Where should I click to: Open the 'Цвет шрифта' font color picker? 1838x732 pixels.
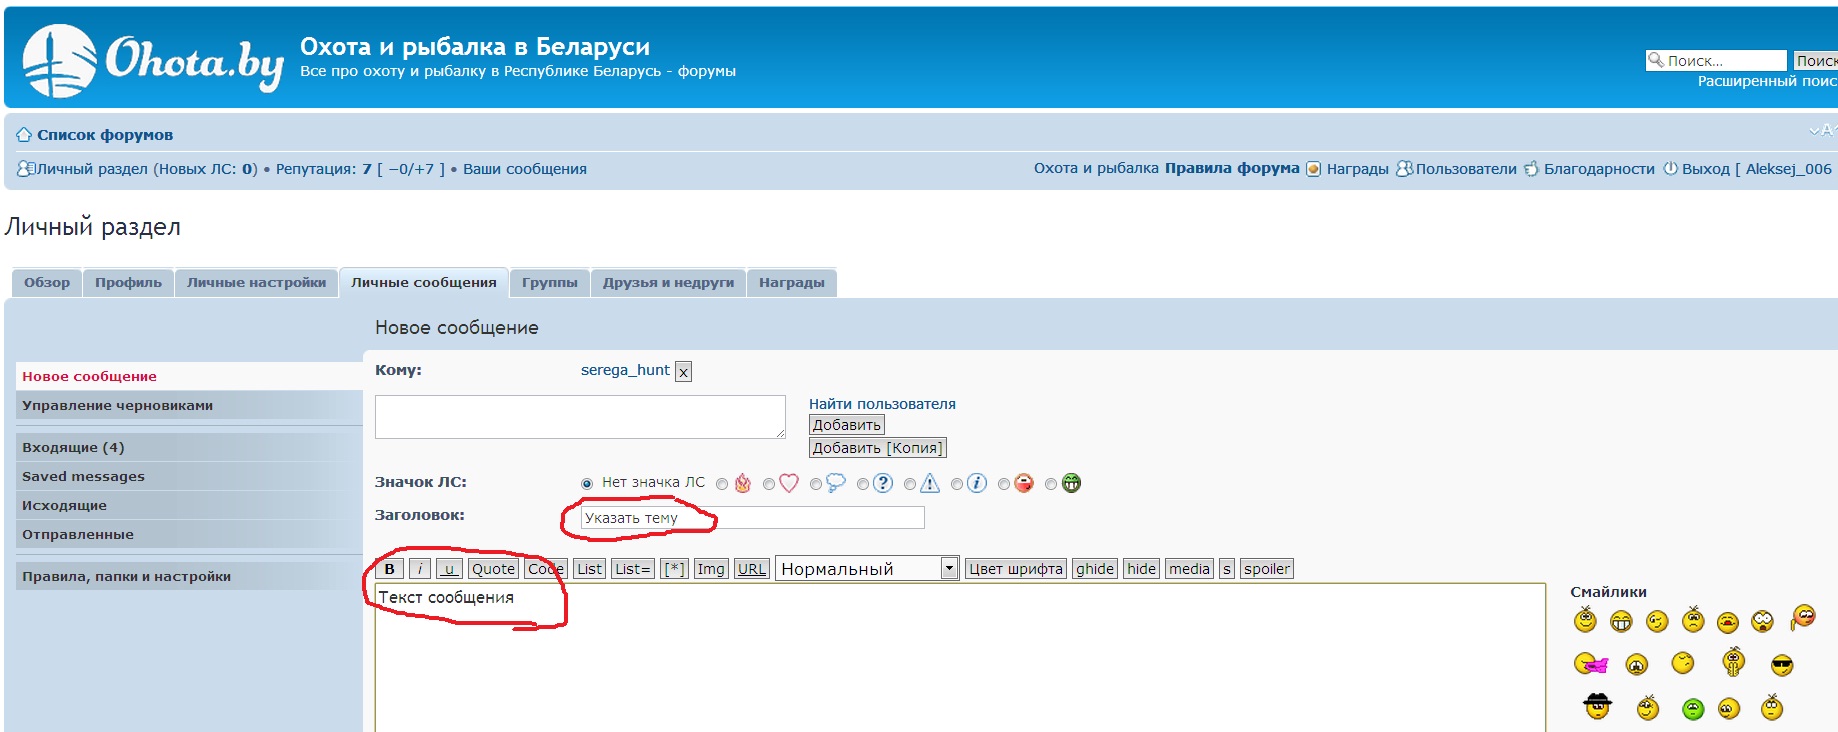point(1015,569)
